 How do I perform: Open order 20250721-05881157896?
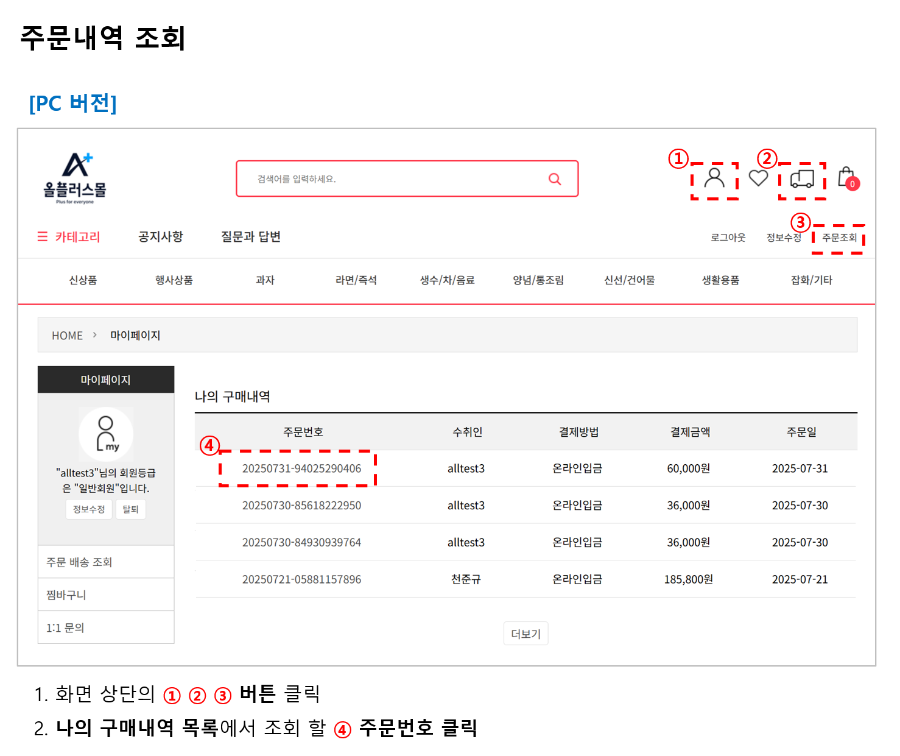pyautogui.click(x=301, y=579)
